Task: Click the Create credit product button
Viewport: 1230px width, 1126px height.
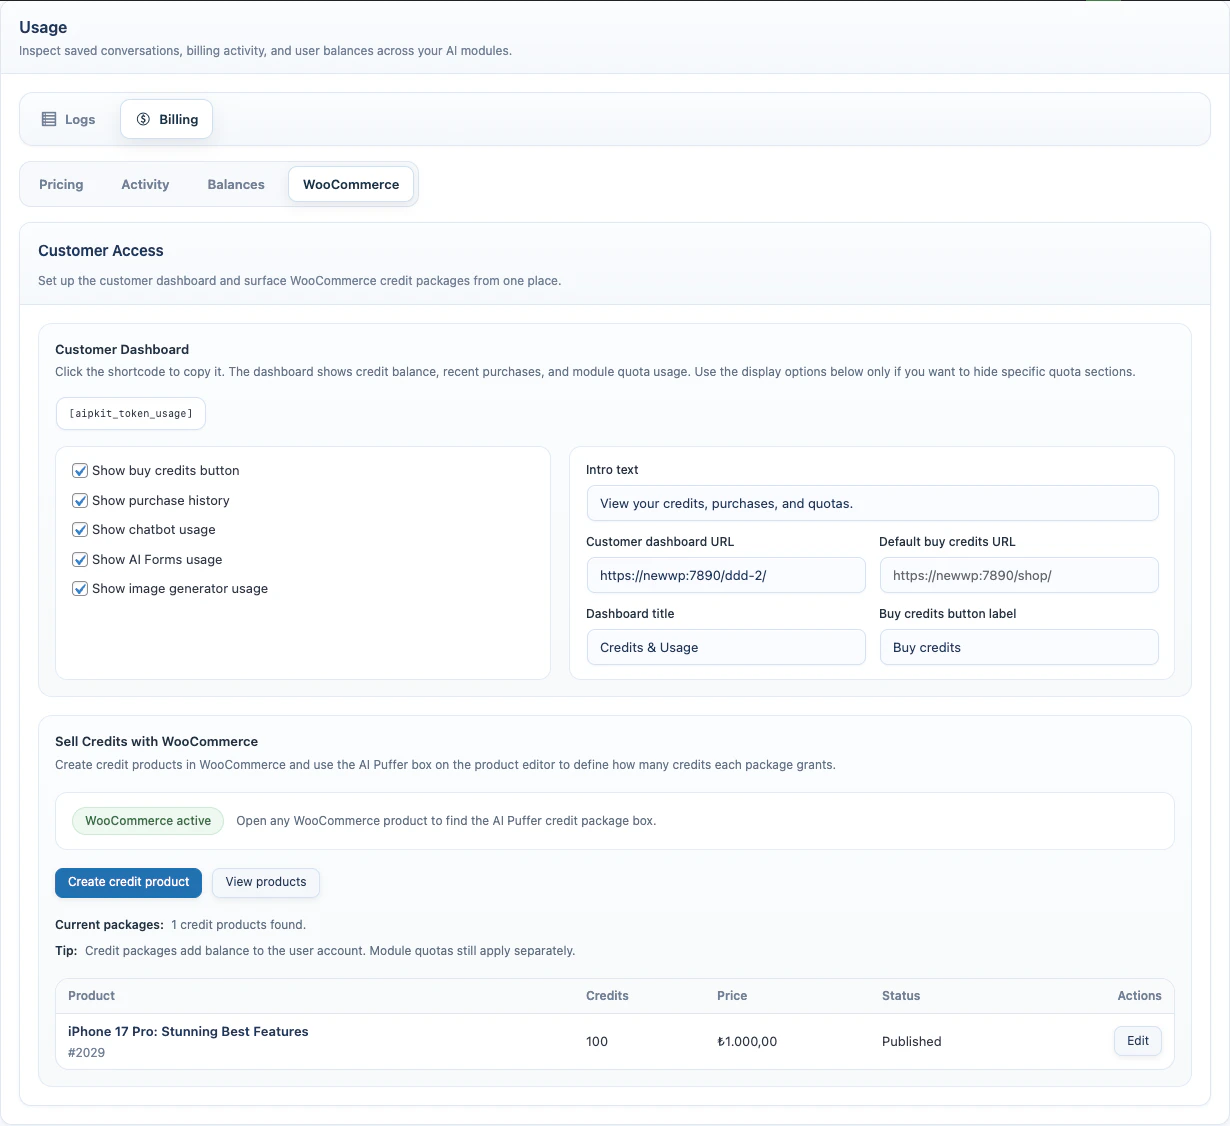Action: (128, 883)
